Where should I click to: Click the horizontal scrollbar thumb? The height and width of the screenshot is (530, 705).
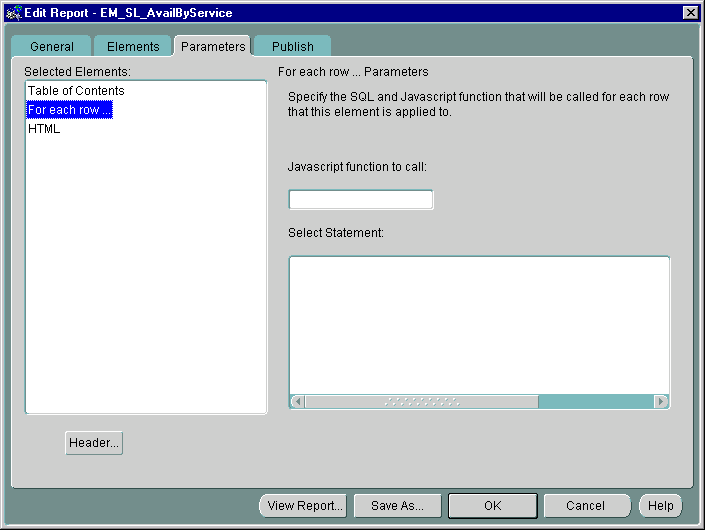click(422, 401)
